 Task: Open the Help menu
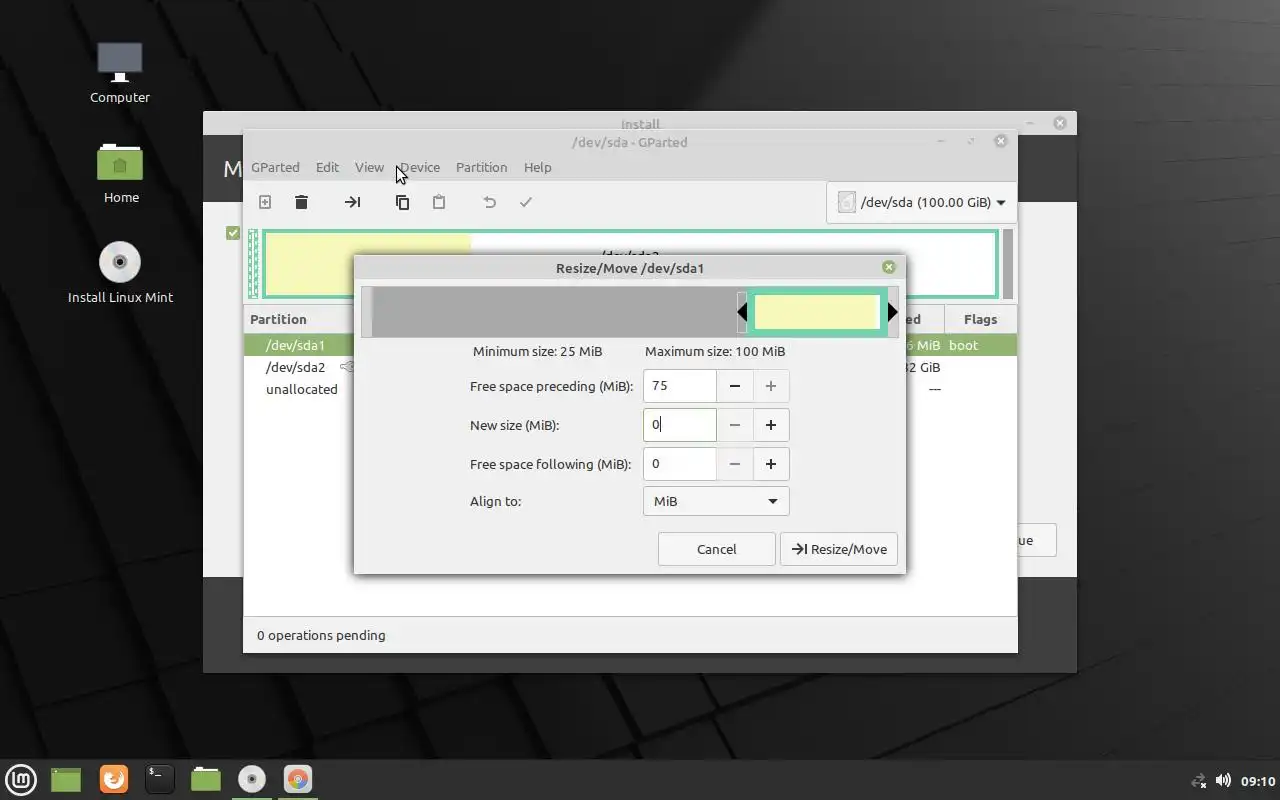click(x=537, y=167)
